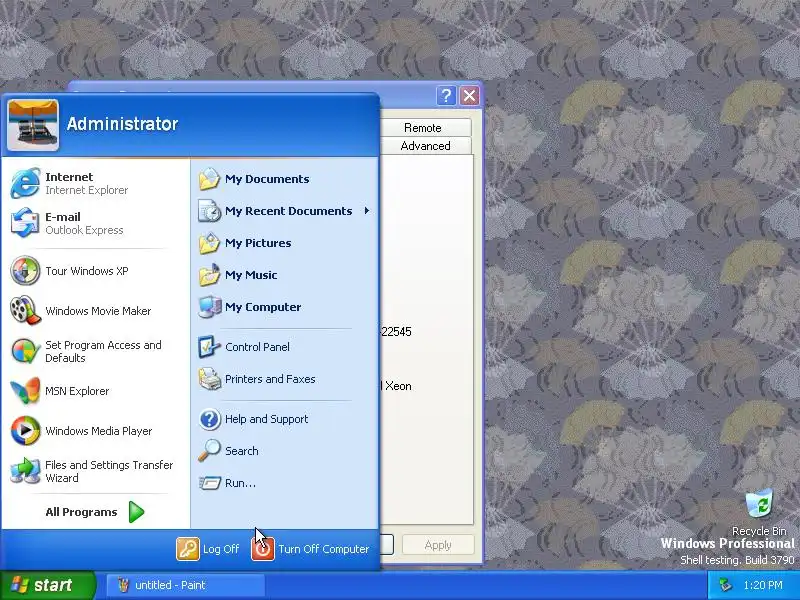Click the Search magnifier icon
Image resolution: width=800 pixels, height=600 pixels.
tap(209, 451)
